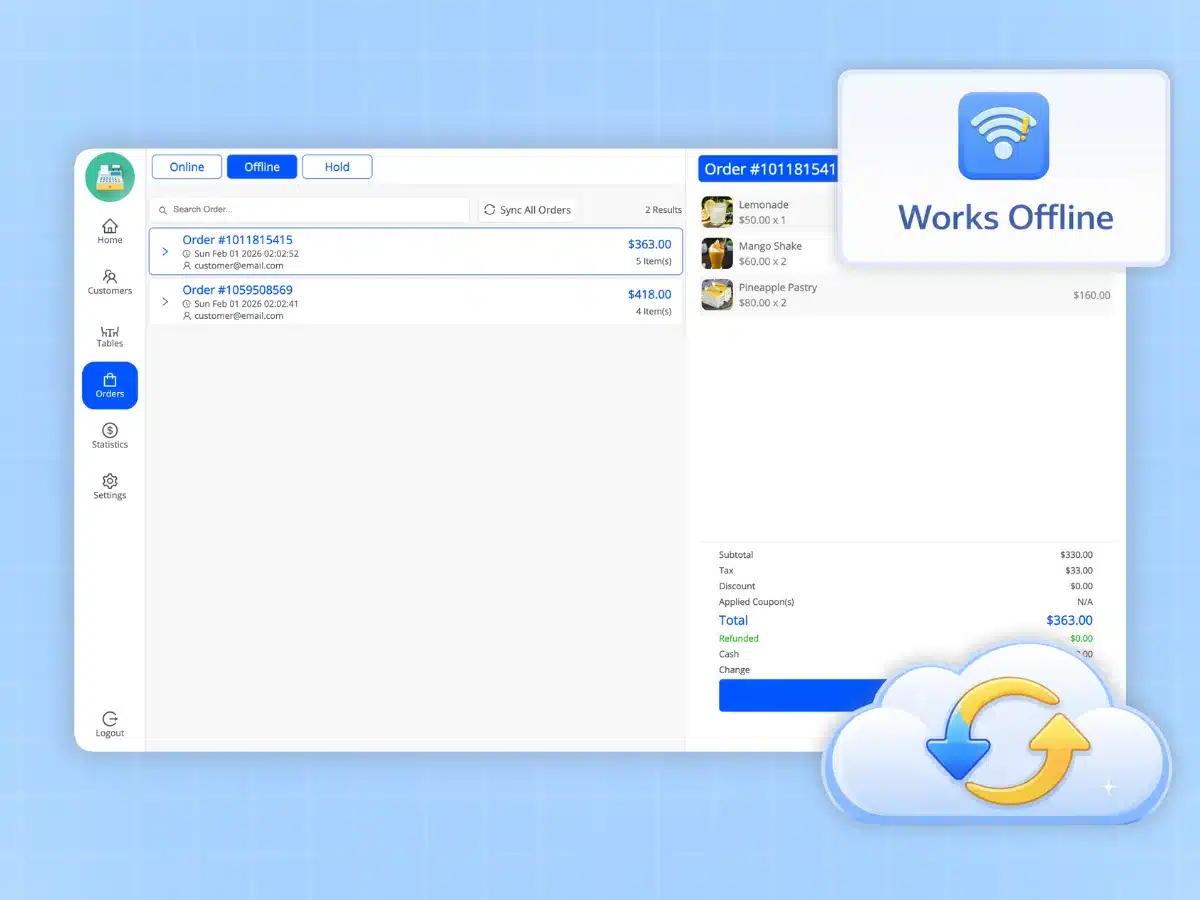View the Statistics page
Image resolution: width=1200 pixels, height=900 pixels.
click(x=109, y=436)
